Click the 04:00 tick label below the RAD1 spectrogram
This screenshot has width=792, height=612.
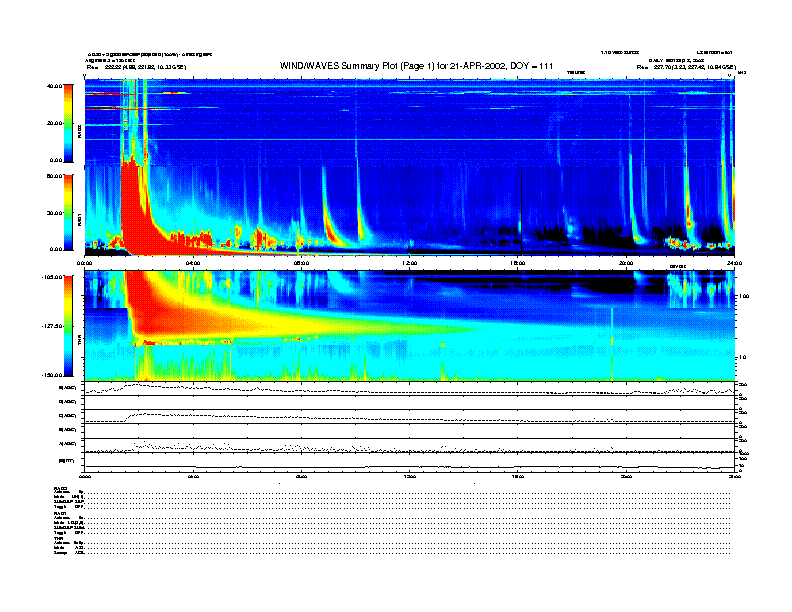coord(193,263)
